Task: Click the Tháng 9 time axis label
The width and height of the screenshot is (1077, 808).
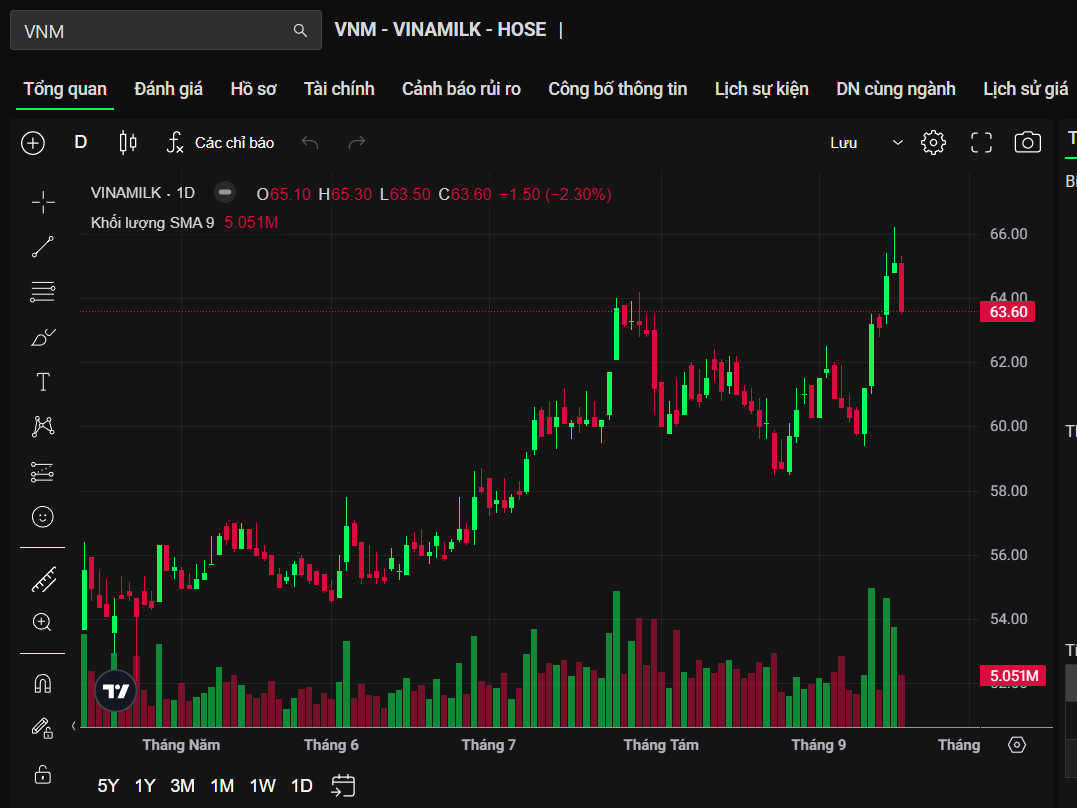Action: tap(818, 745)
